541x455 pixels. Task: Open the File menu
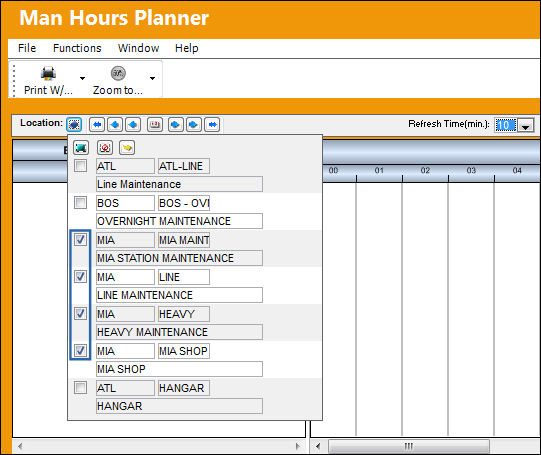pos(27,48)
